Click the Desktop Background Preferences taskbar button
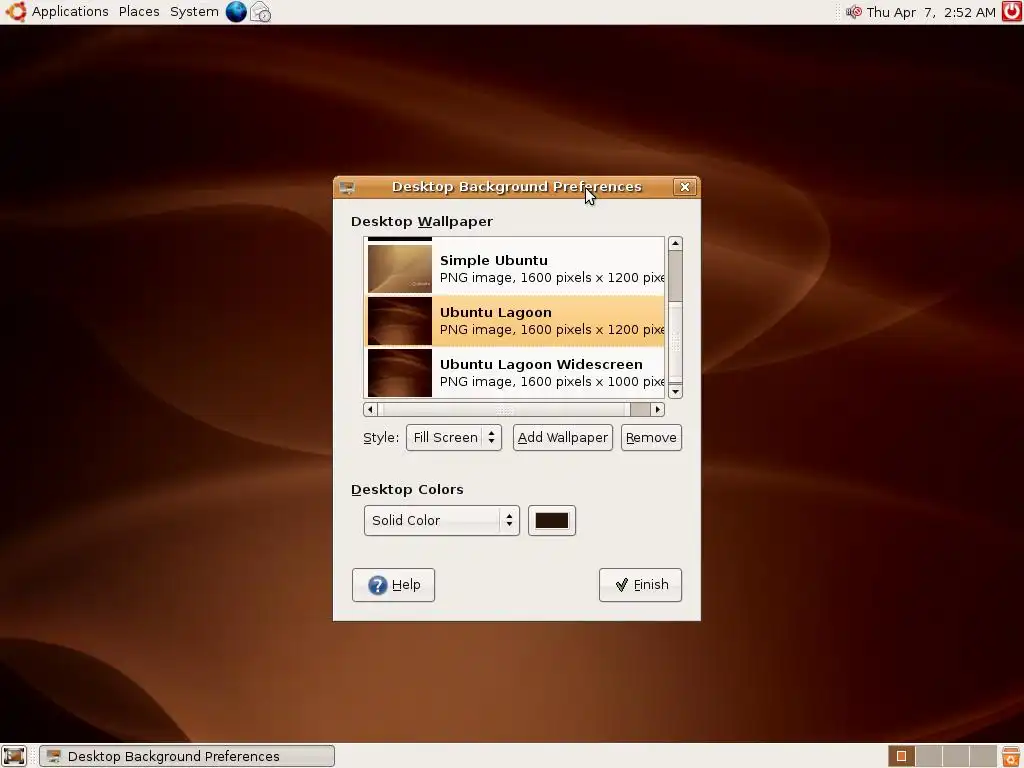This screenshot has width=1024, height=768. 187,756
